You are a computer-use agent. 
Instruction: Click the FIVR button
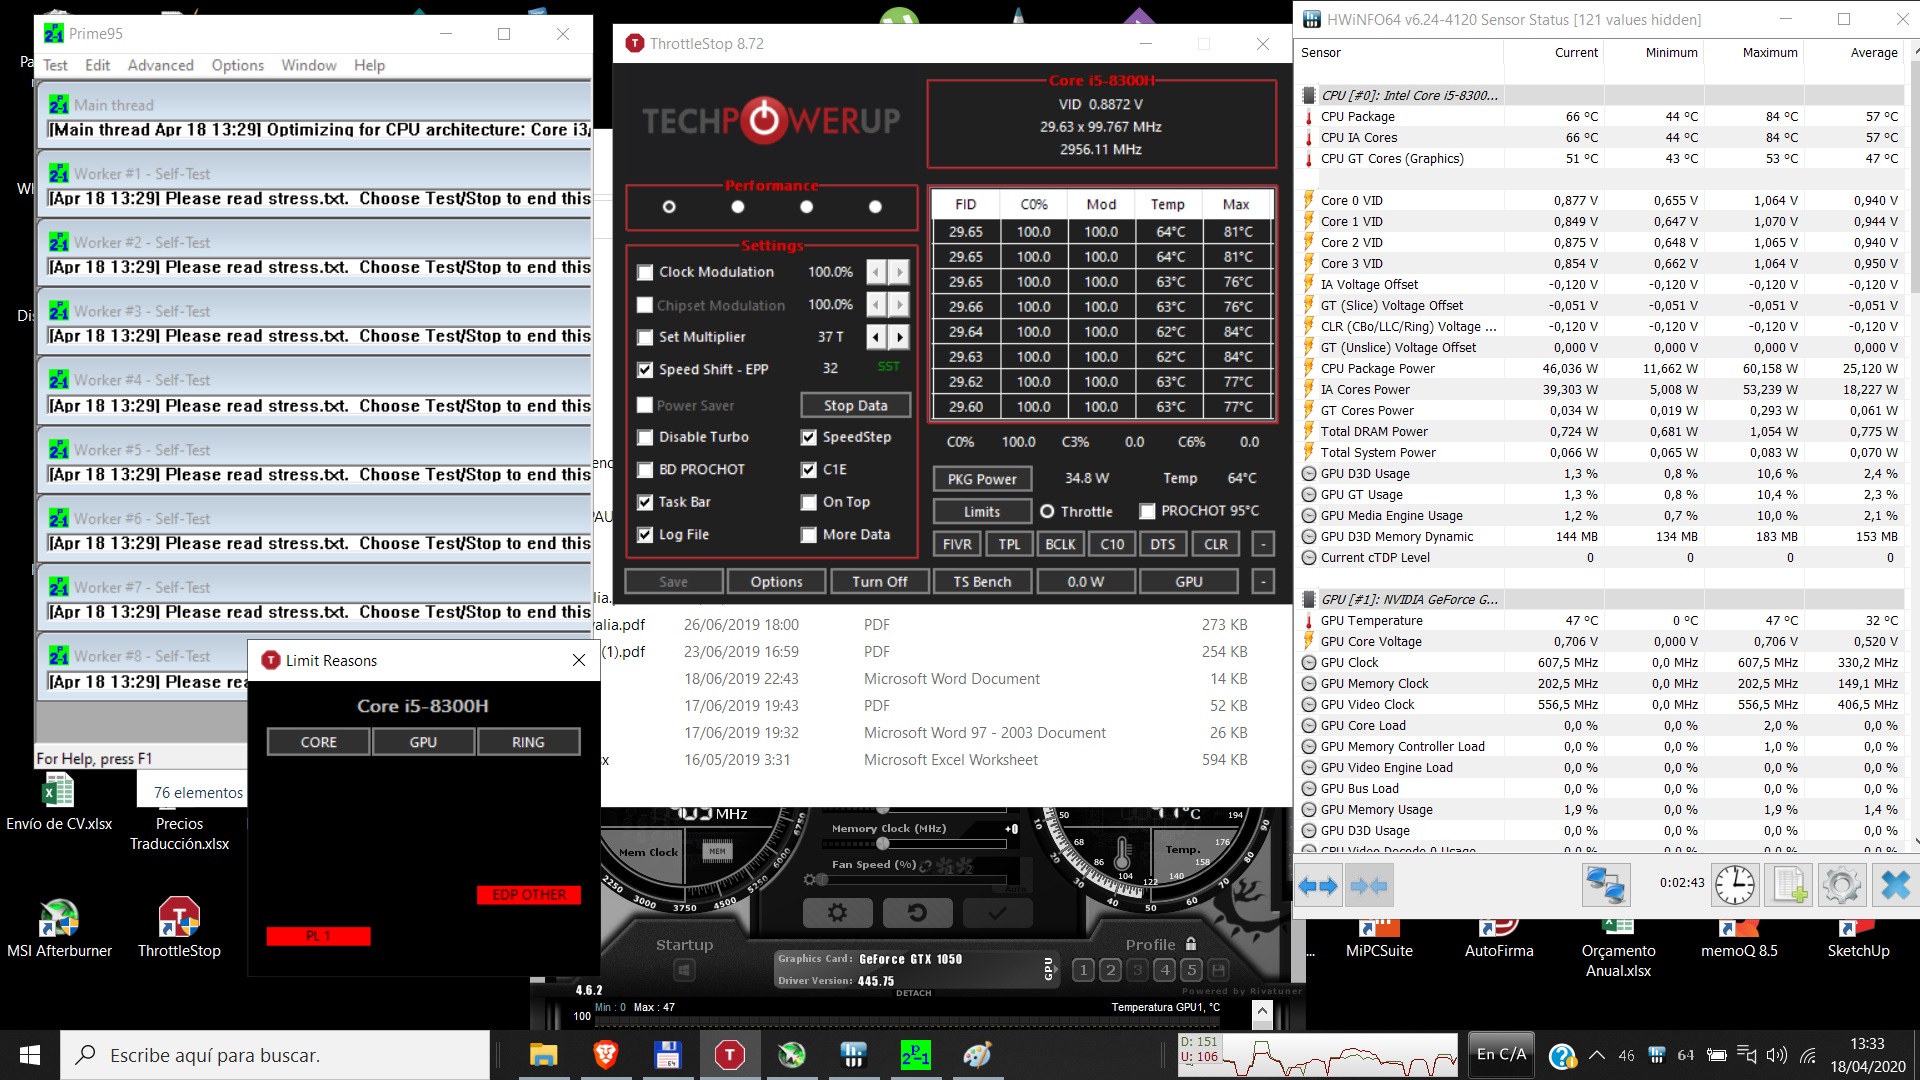956,544
